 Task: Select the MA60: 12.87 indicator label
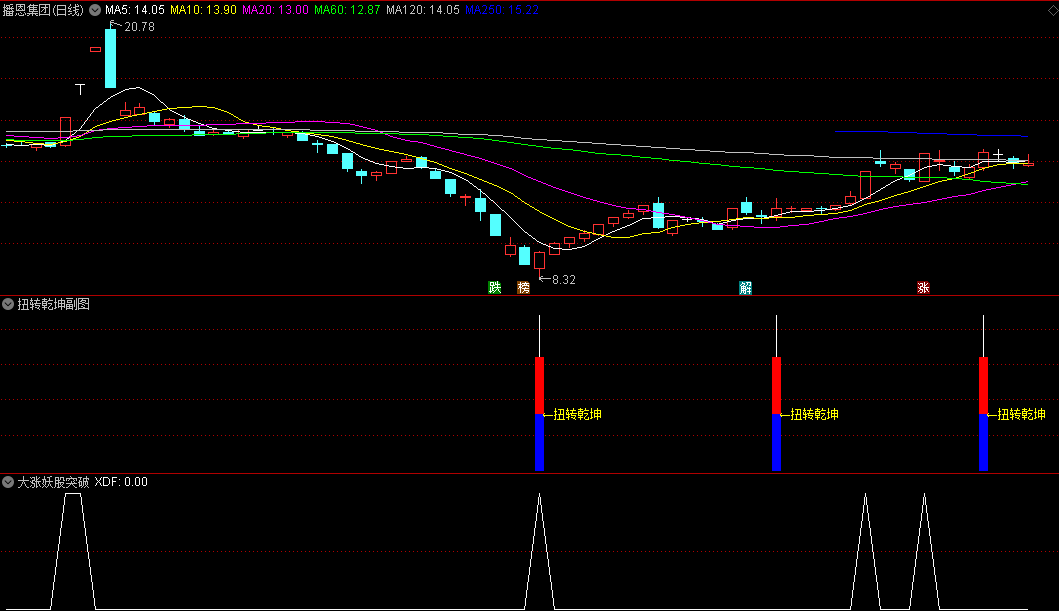[x=347, y=10]
